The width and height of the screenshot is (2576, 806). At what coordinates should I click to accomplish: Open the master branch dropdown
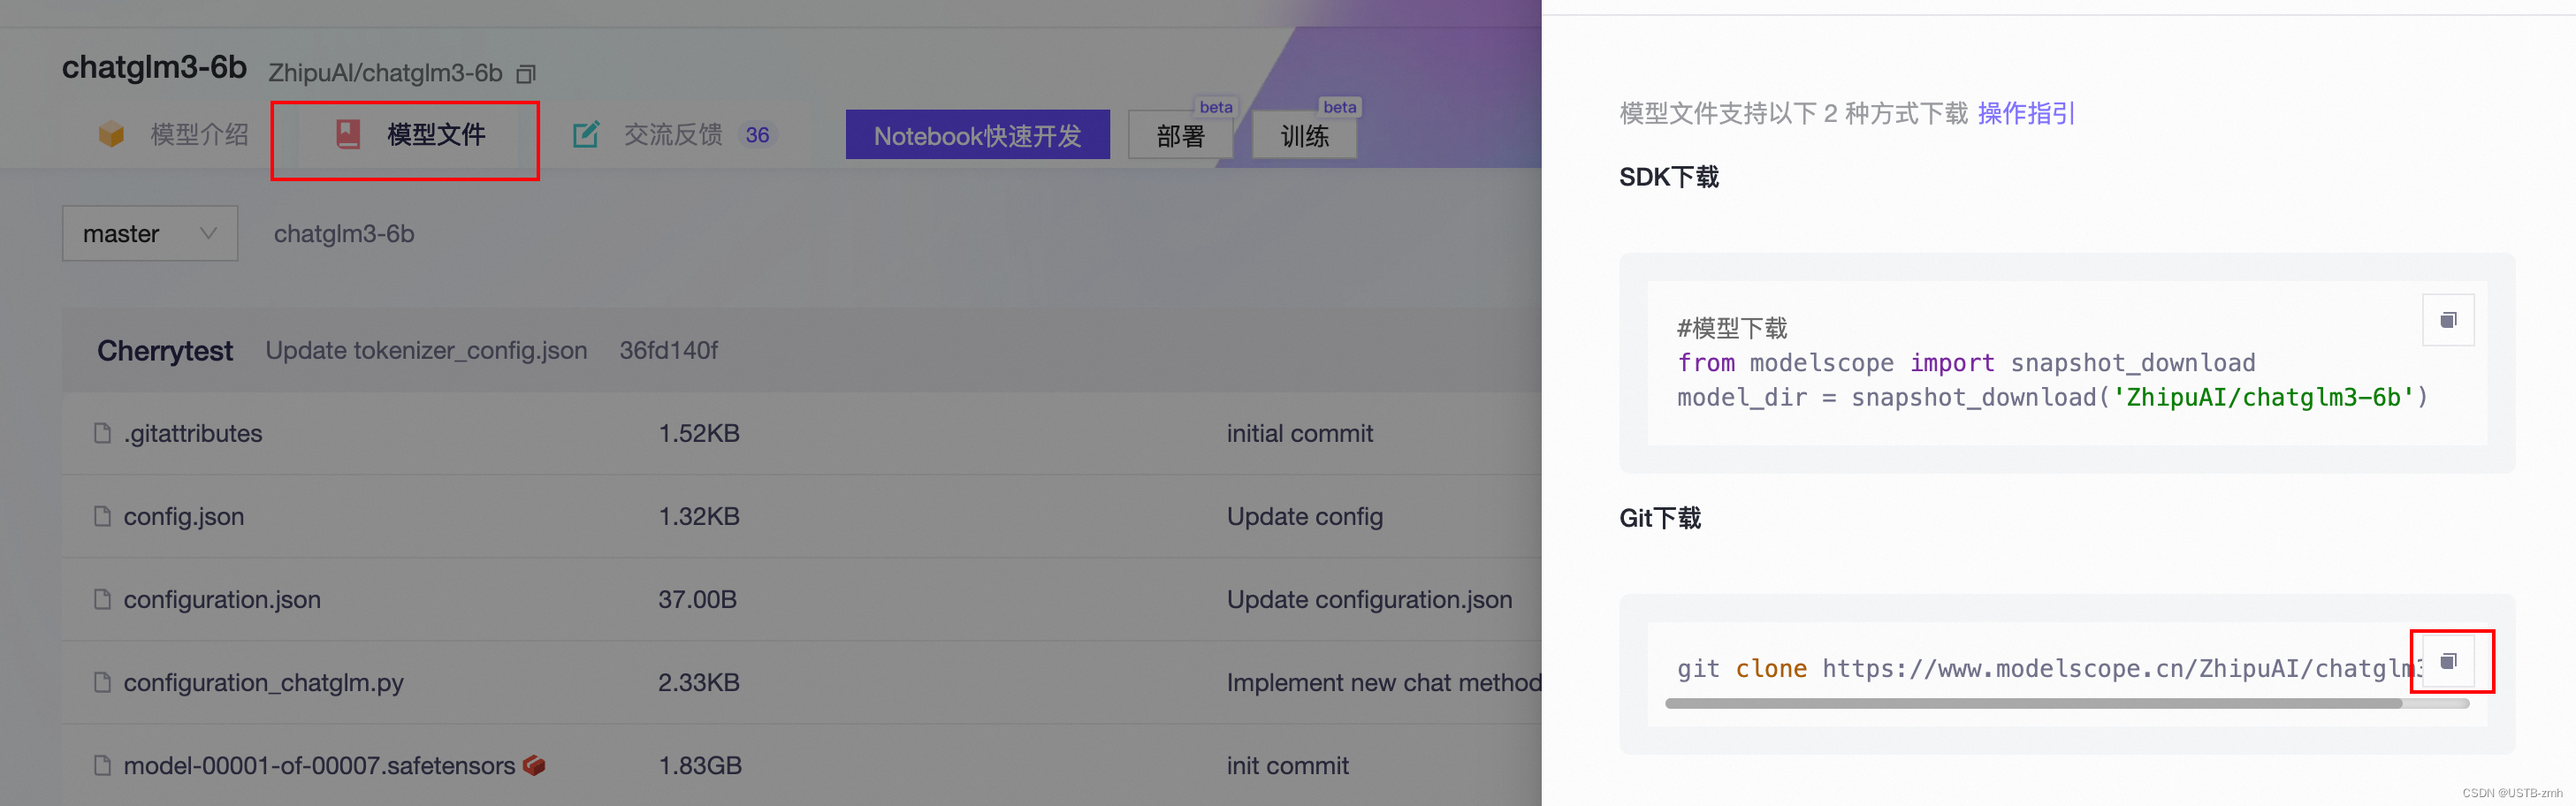[150, 234]
